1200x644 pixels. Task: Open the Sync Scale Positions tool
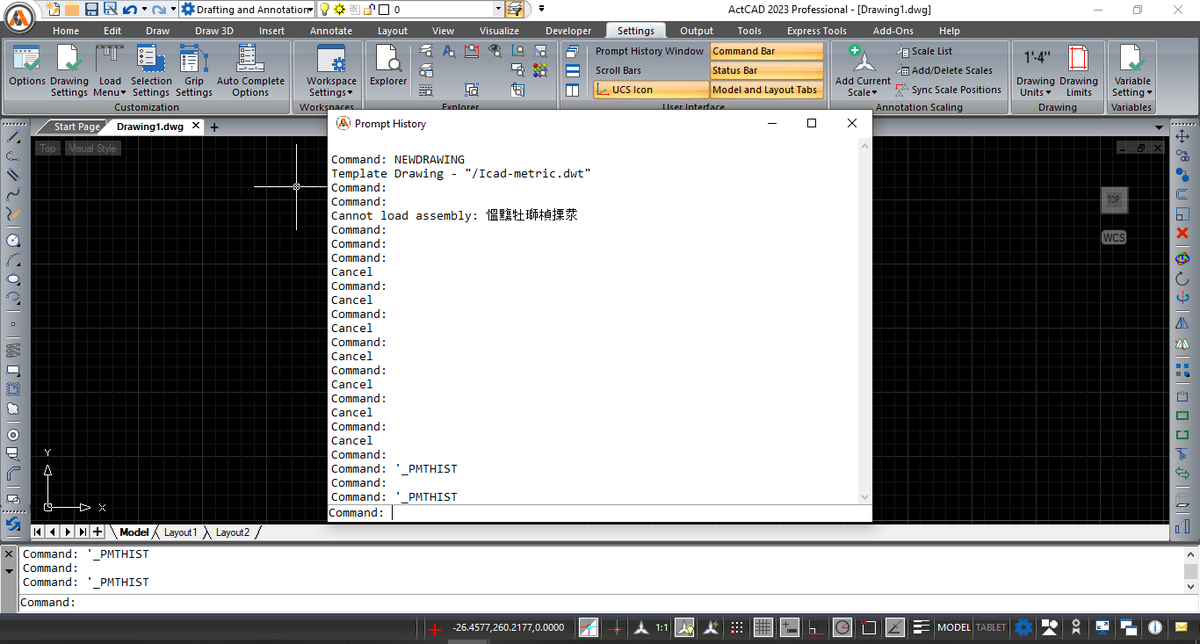click(948, 90)
